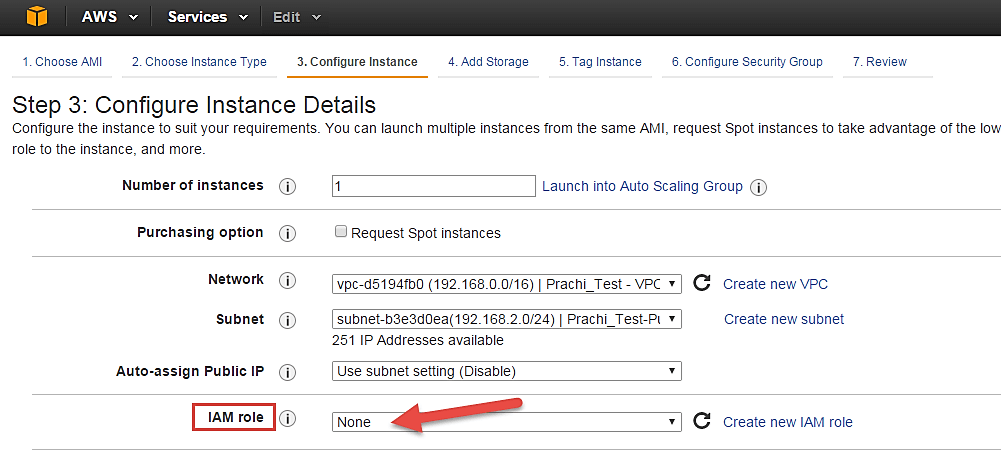The width and height of the screenshot is (1001, 452).
Task: Click info icon next to Subnet label
Action: click(288, 320)
